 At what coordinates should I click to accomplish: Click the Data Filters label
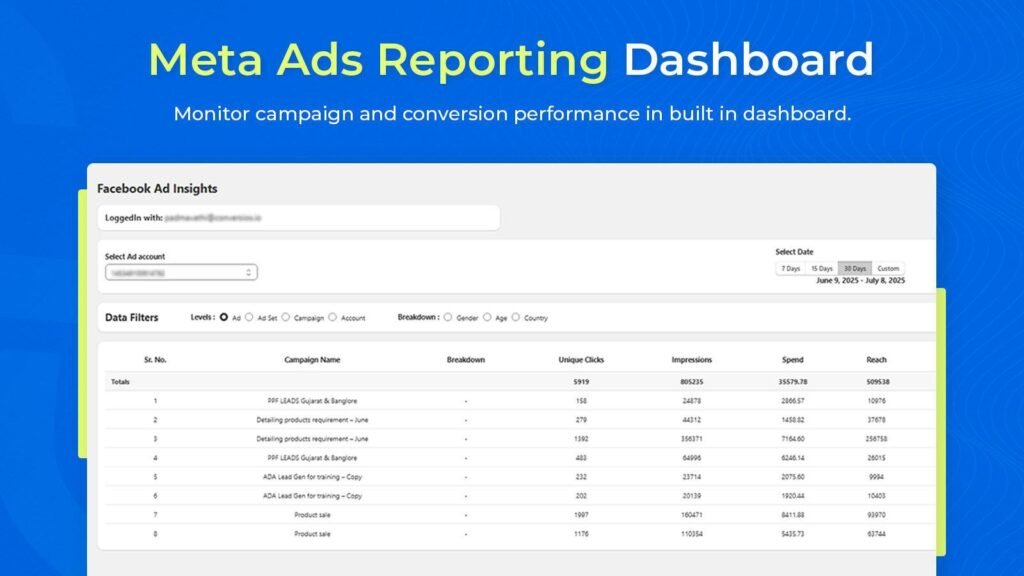[x=132, y=317]
